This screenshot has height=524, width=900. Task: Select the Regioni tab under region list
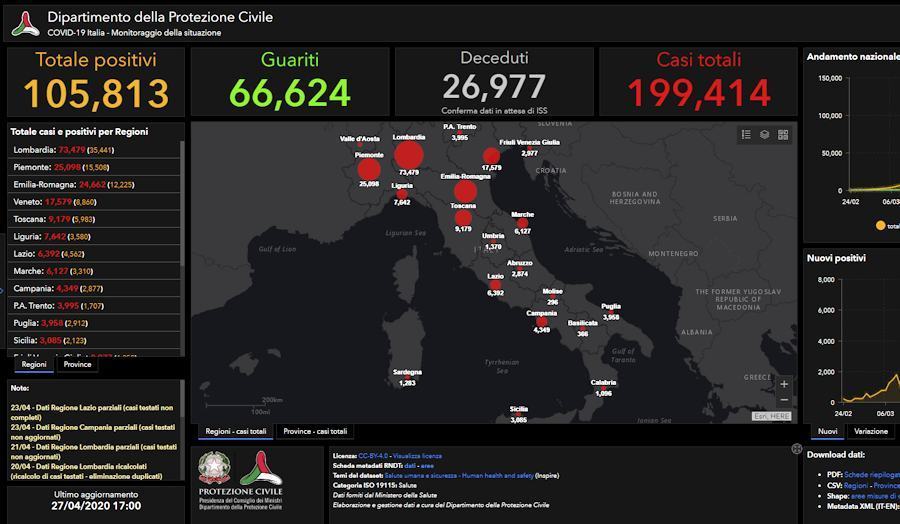[34, 365]
